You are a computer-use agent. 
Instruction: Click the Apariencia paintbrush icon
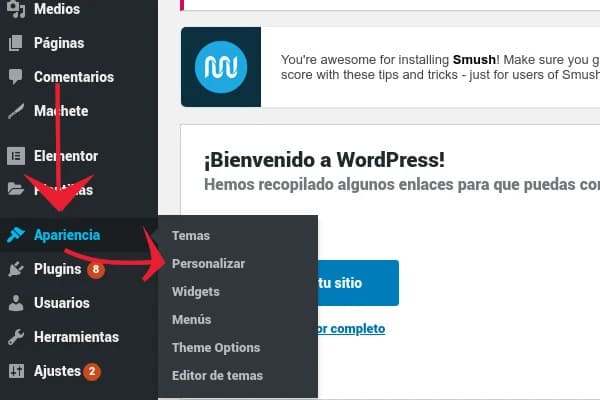click(x=16, y=235)
